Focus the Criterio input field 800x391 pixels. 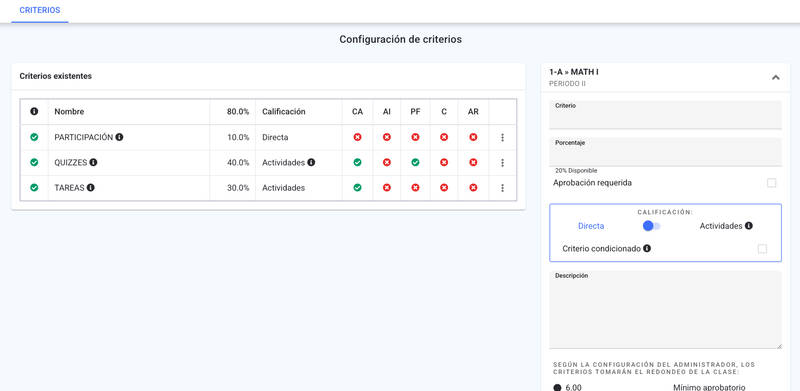[x=665, y=115]
